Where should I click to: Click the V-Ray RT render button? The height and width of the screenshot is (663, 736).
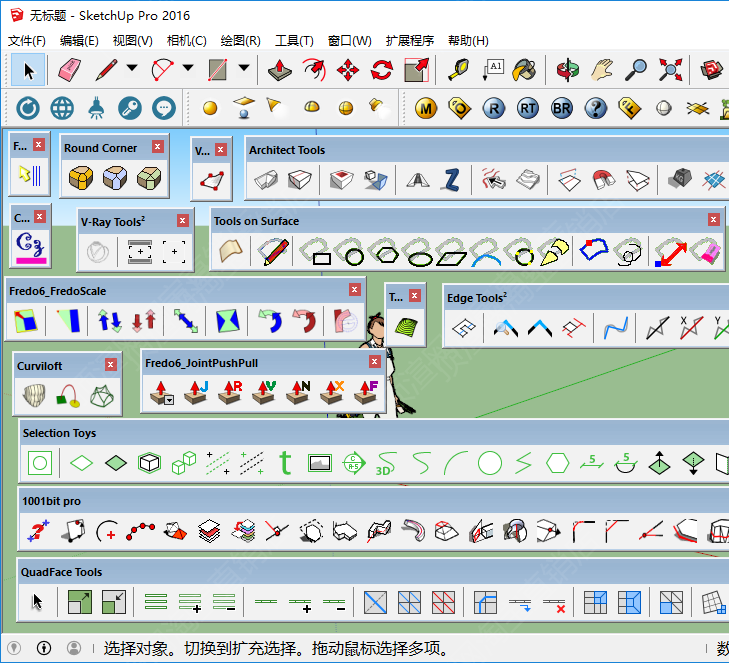(x=528, y=108)
